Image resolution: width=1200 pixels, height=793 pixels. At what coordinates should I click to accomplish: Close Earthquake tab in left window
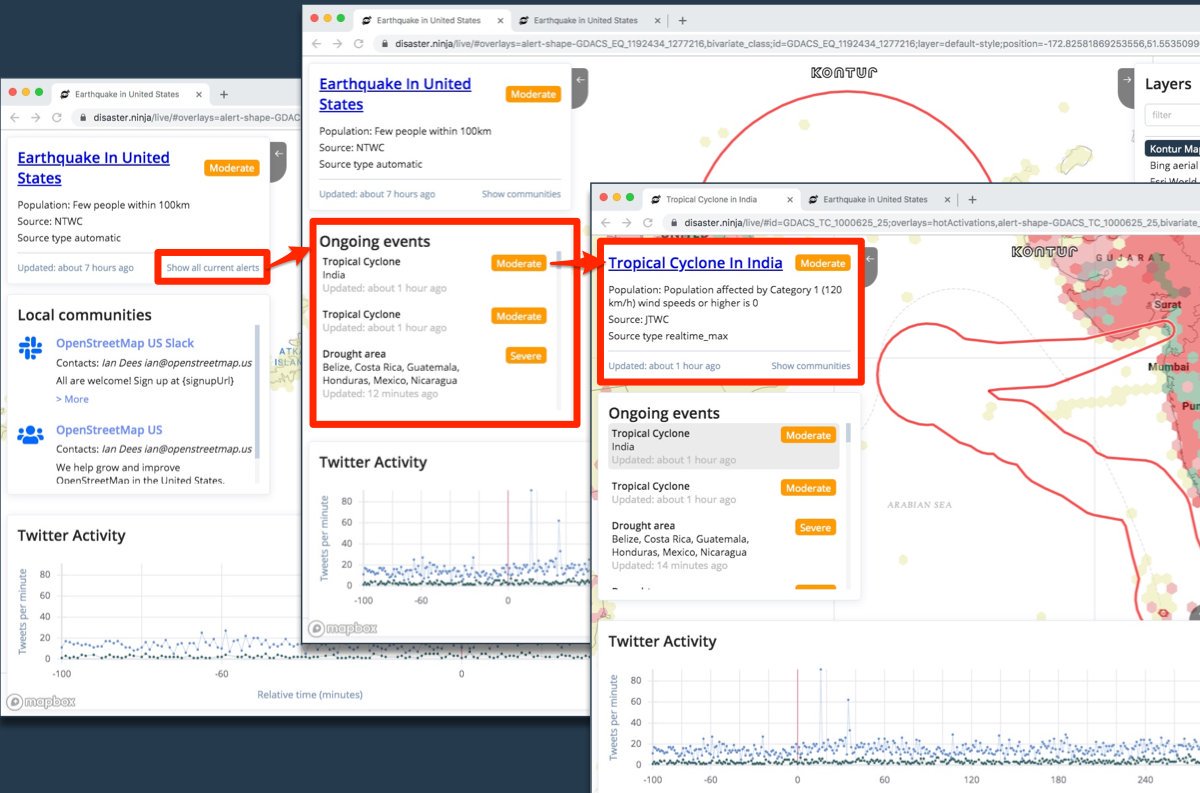click(x=199, y=94)
